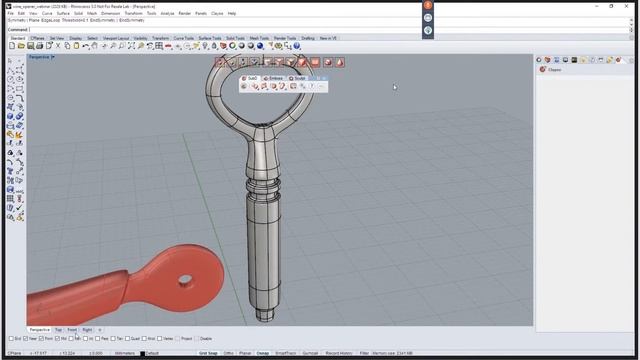Open toolbar options gear at tab row end
The height and width of the screenshot is (360, 640).
pos(631,38)
